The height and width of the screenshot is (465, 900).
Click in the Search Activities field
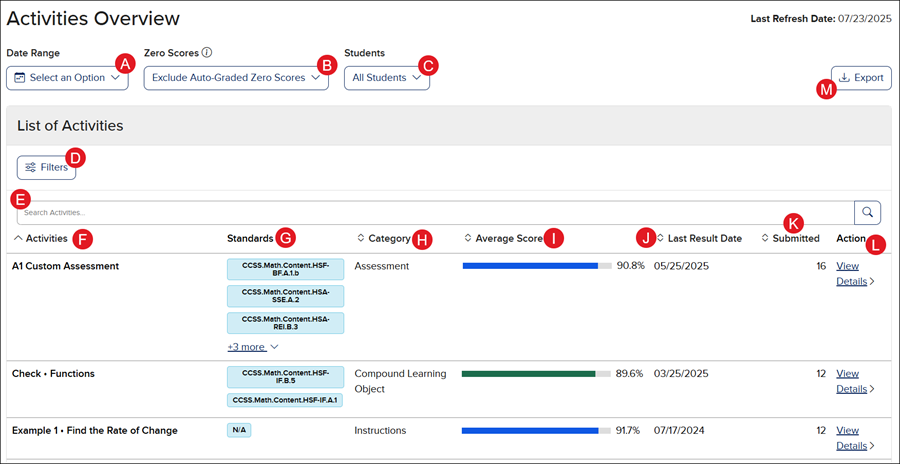pos(430,212)
